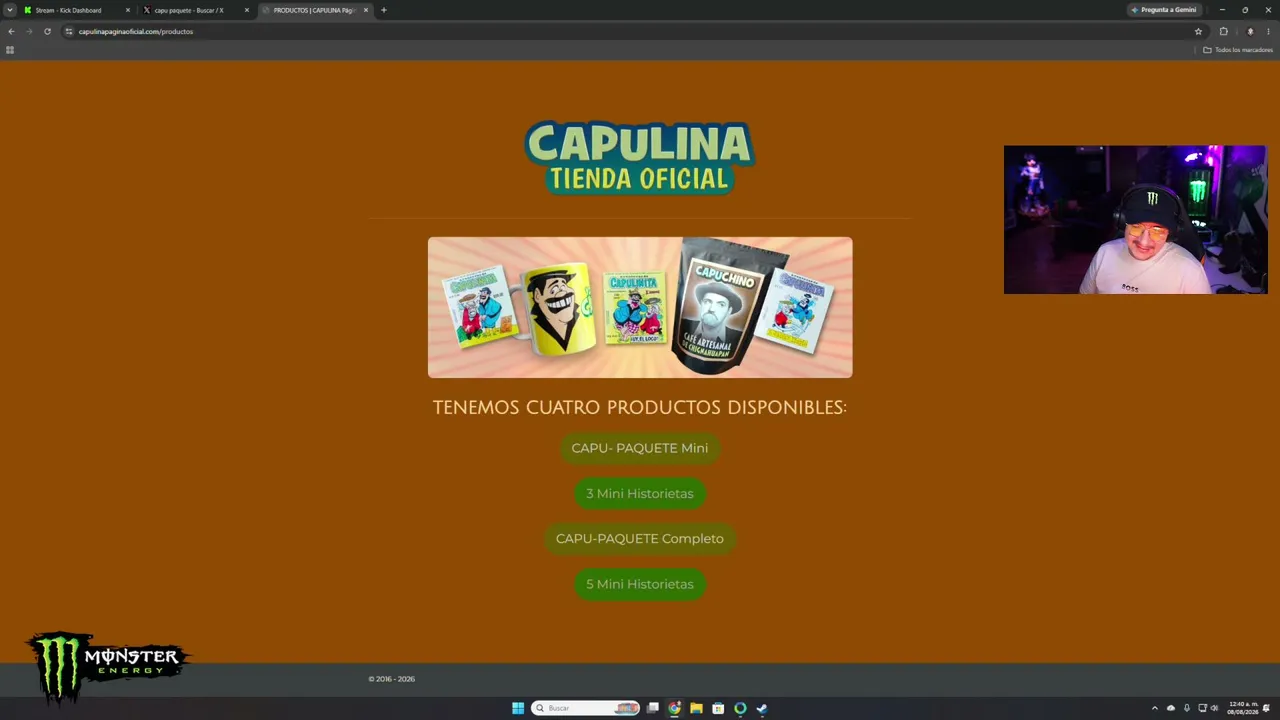Open the Chrome profile avatar
1280x720 pixels.
coord(1250,31)
